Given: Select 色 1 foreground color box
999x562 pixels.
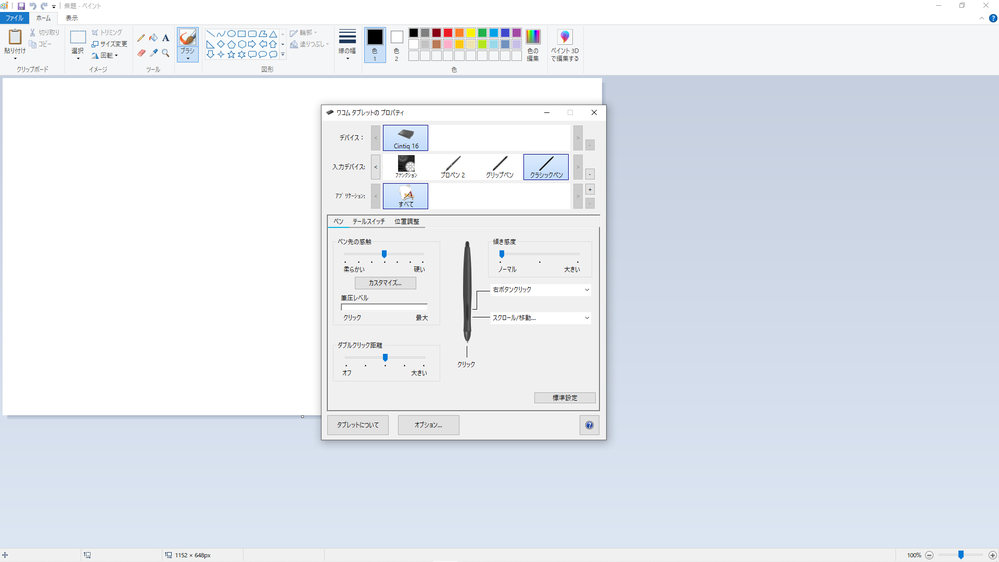Looking at the screenshot, I should pyautogui.click(x=375, y=45).
